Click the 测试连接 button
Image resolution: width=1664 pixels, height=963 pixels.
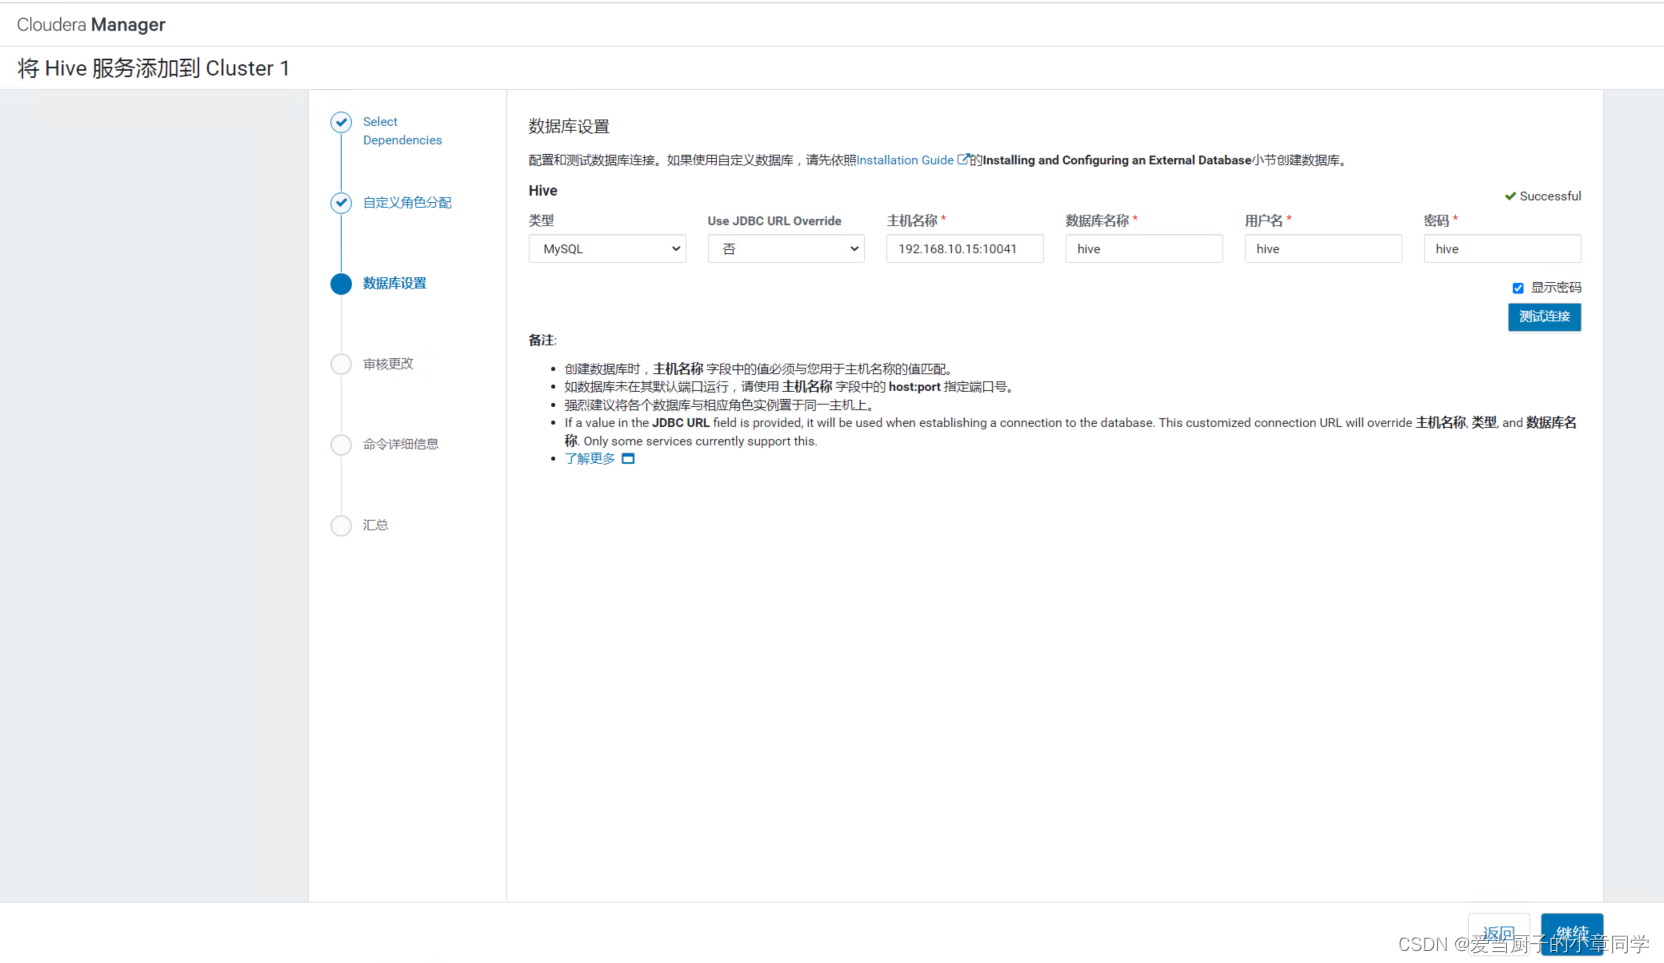coord(1544,317)
